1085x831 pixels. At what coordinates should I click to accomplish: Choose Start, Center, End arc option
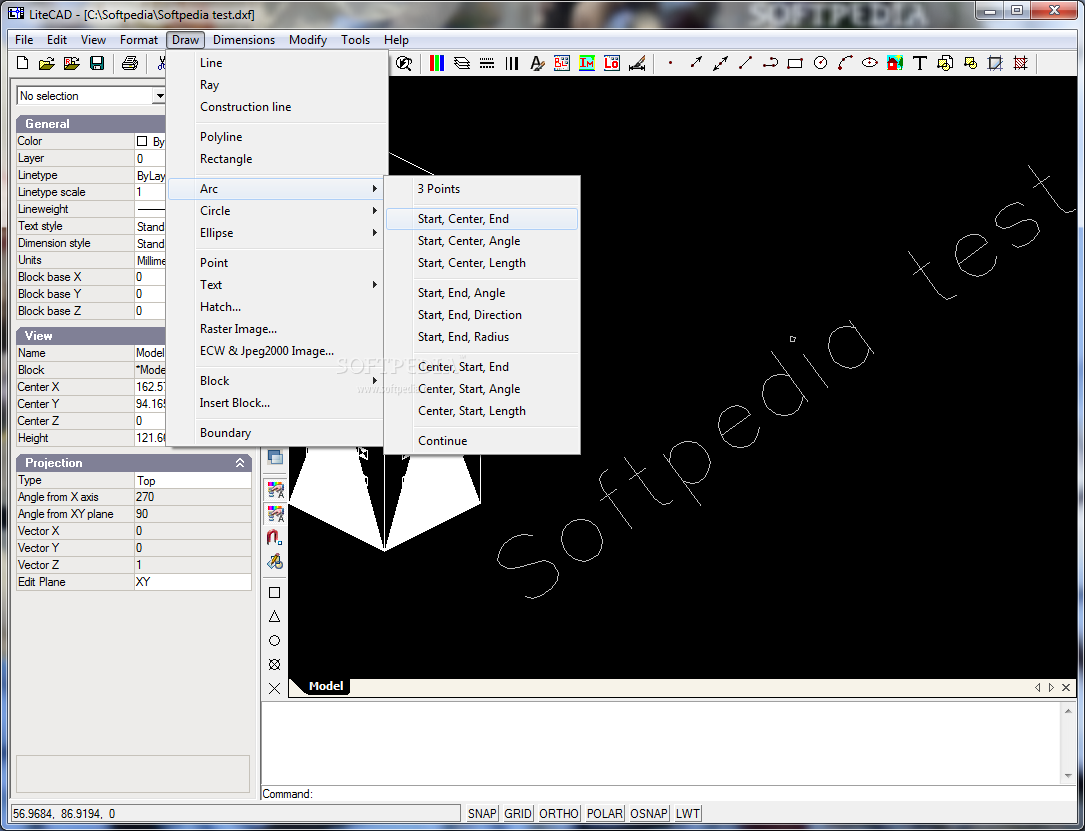(x=482, y=219)
